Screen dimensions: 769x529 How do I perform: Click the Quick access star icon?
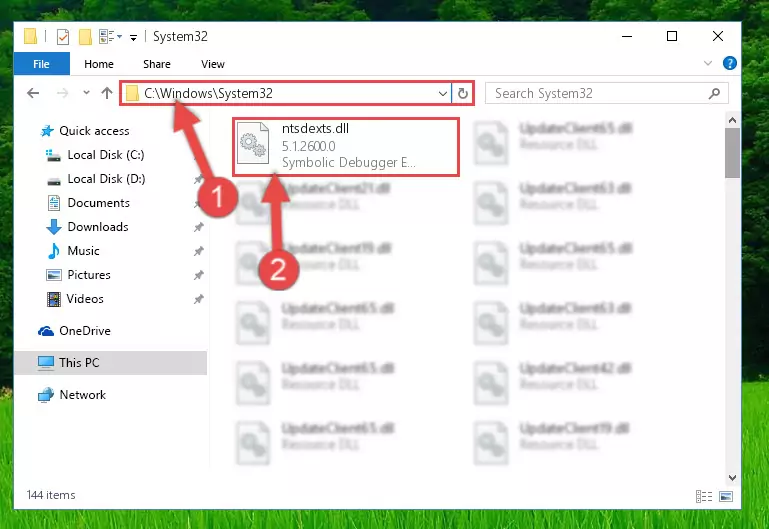(47, 131)
